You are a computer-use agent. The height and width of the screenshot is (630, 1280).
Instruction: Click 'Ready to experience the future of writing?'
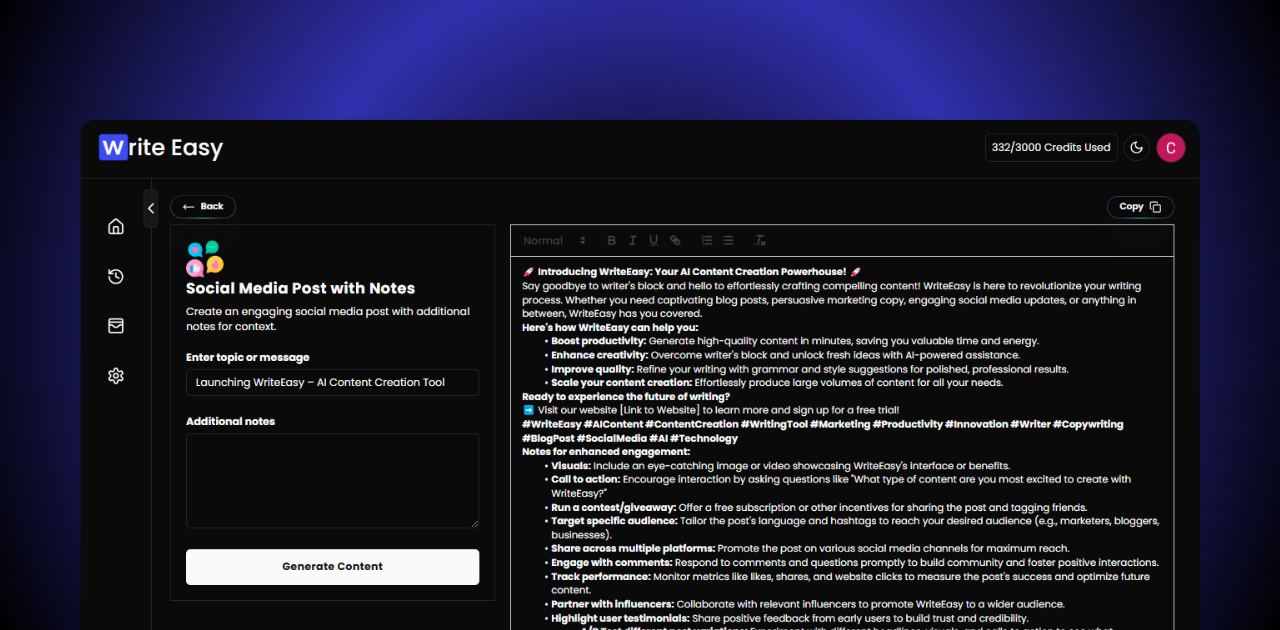coord(626,397)
